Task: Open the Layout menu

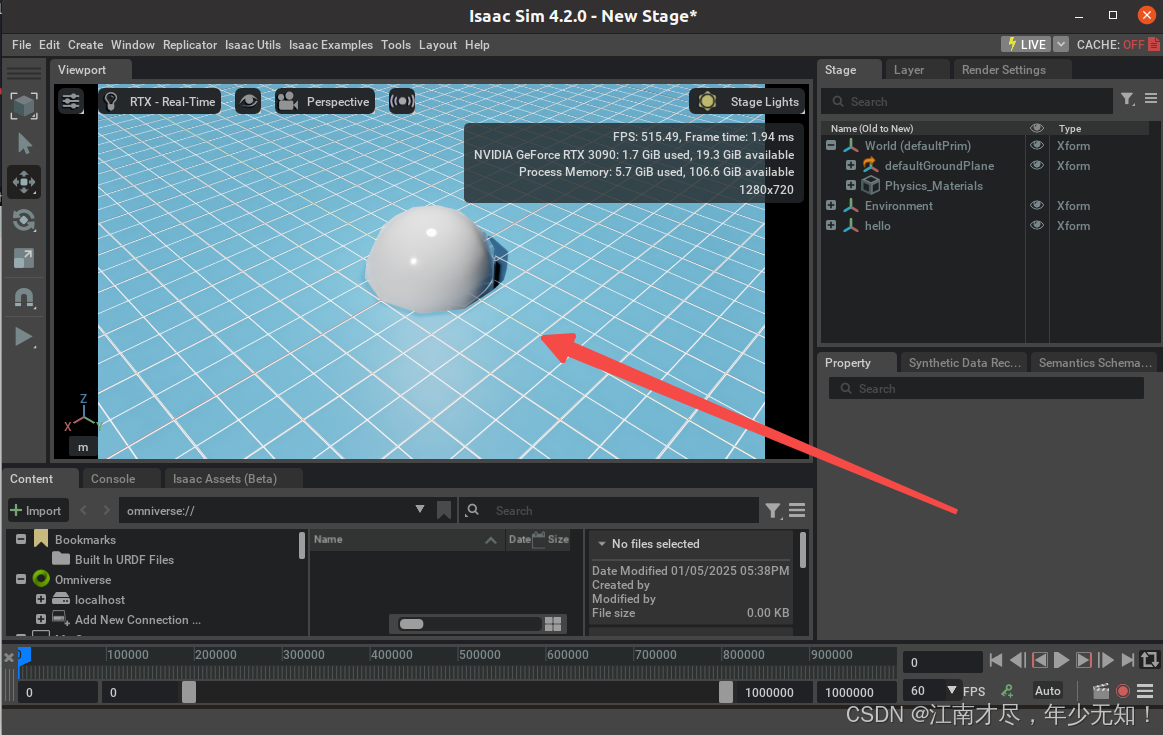Action: [438, 45]
